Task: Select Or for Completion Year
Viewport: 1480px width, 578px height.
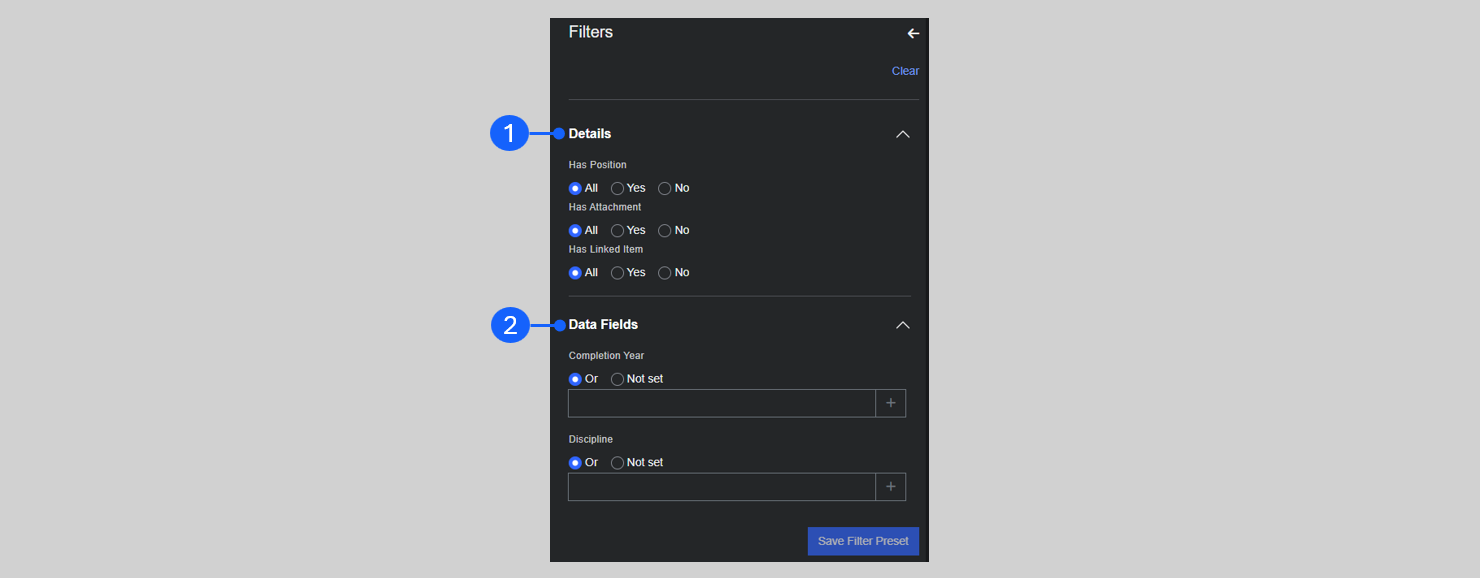Action: click(x=575, y=379)
